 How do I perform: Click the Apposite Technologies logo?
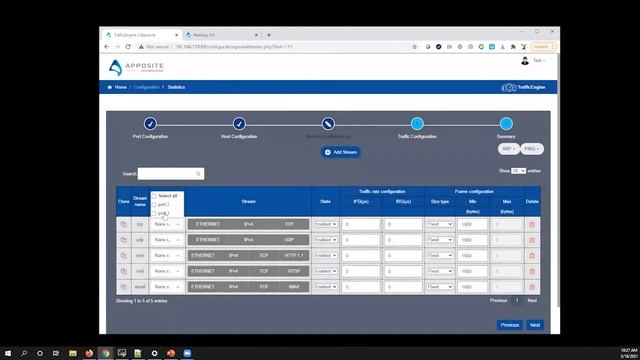(x=136, y=67)
